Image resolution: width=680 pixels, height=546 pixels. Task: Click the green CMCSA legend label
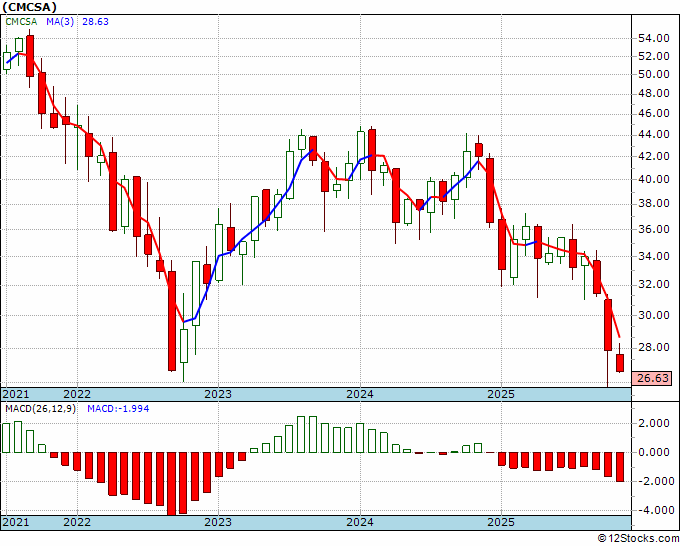(x=21, y=21)
